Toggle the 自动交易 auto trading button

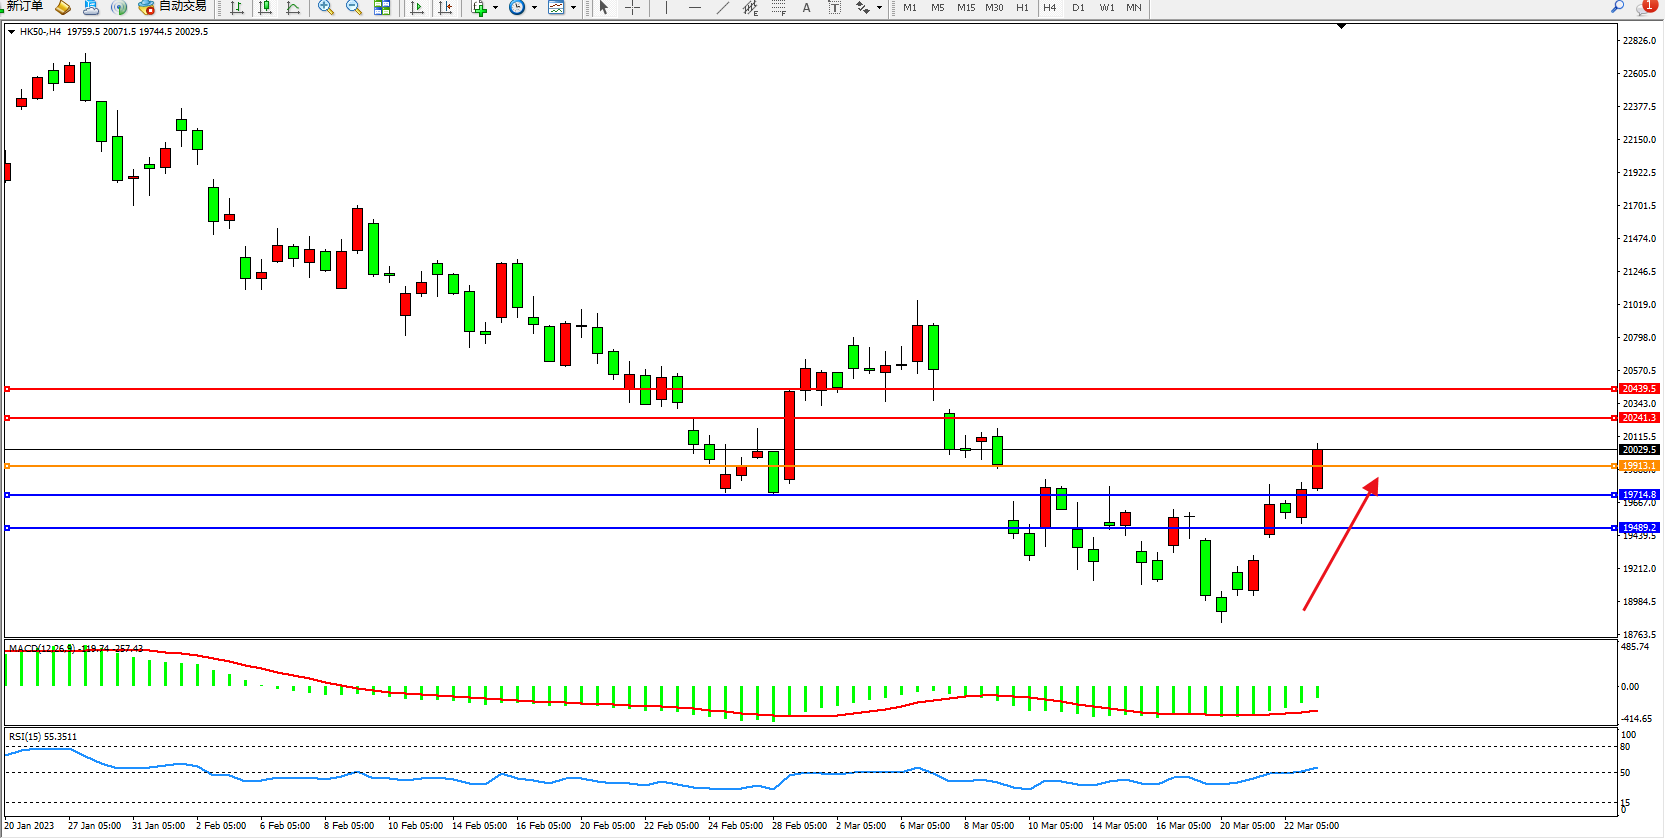[173, 7]
